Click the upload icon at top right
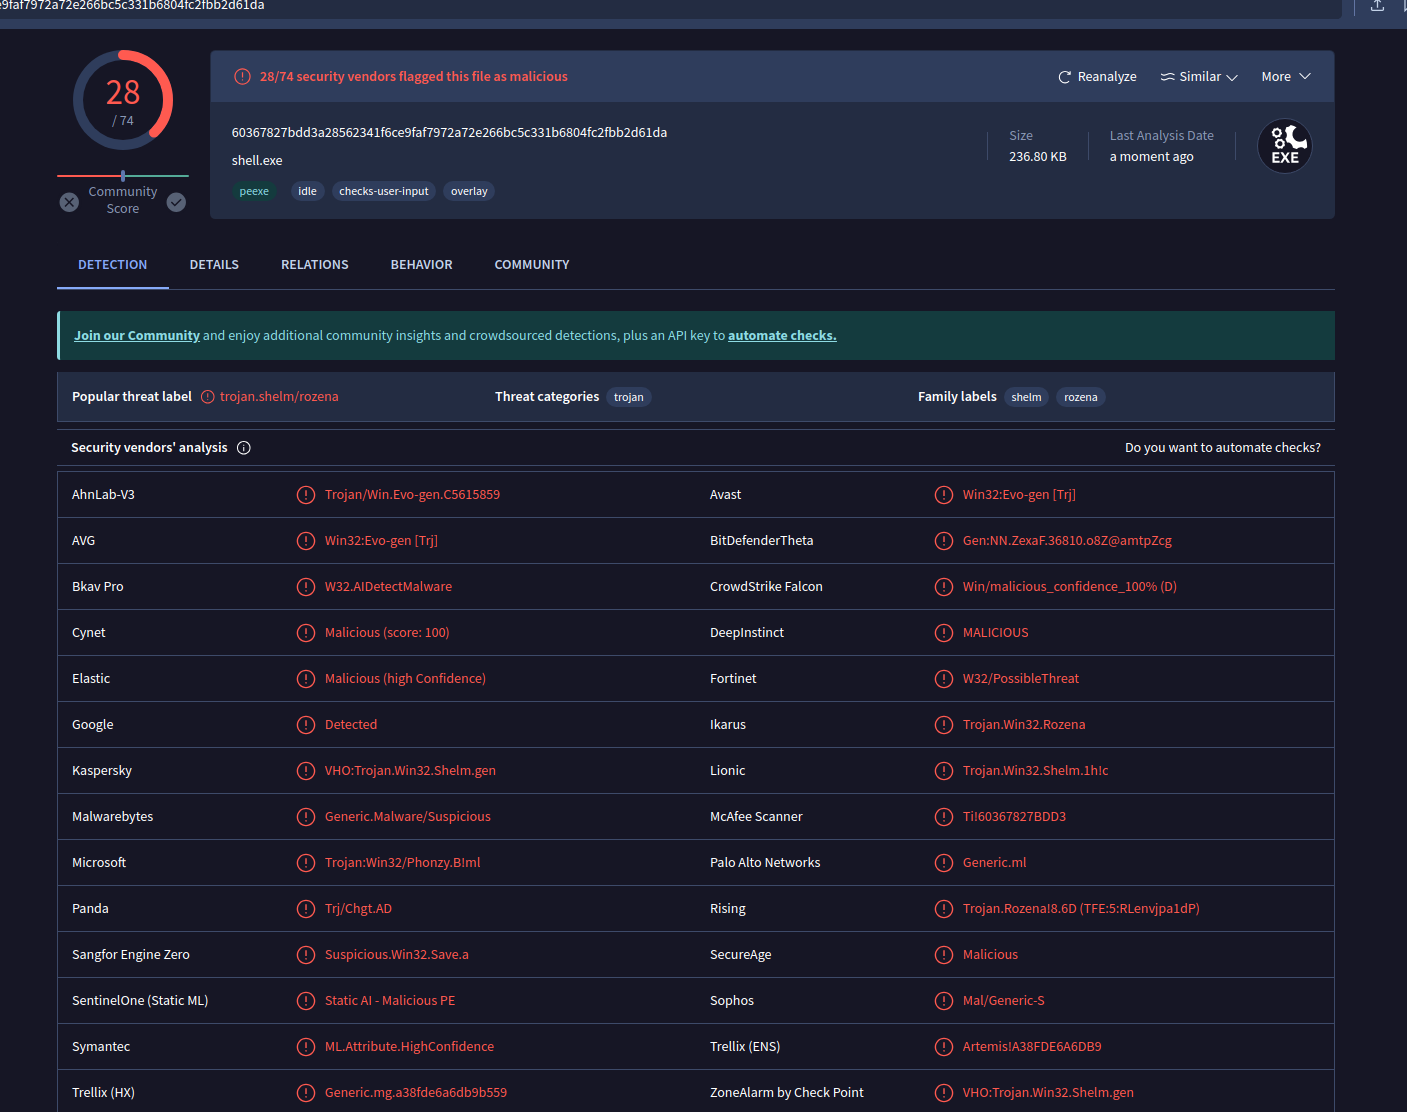The image size is (1407, 1112). point(1377,6)
